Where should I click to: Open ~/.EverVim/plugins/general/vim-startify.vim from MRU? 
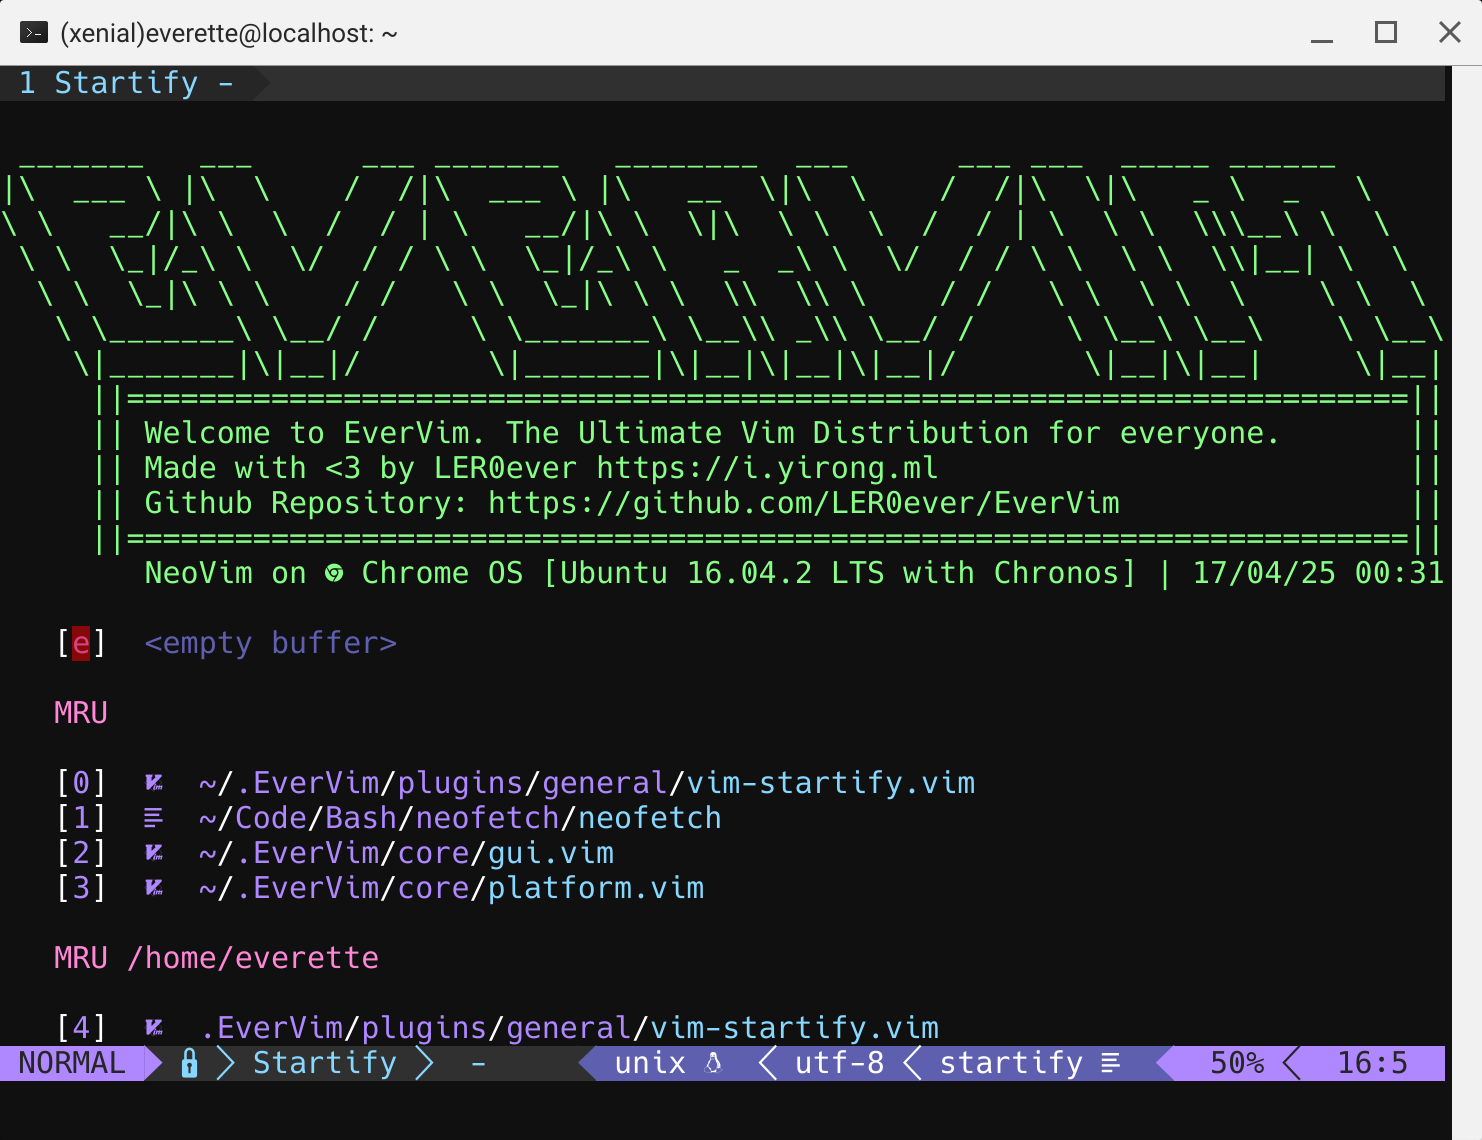coord(587,783)
